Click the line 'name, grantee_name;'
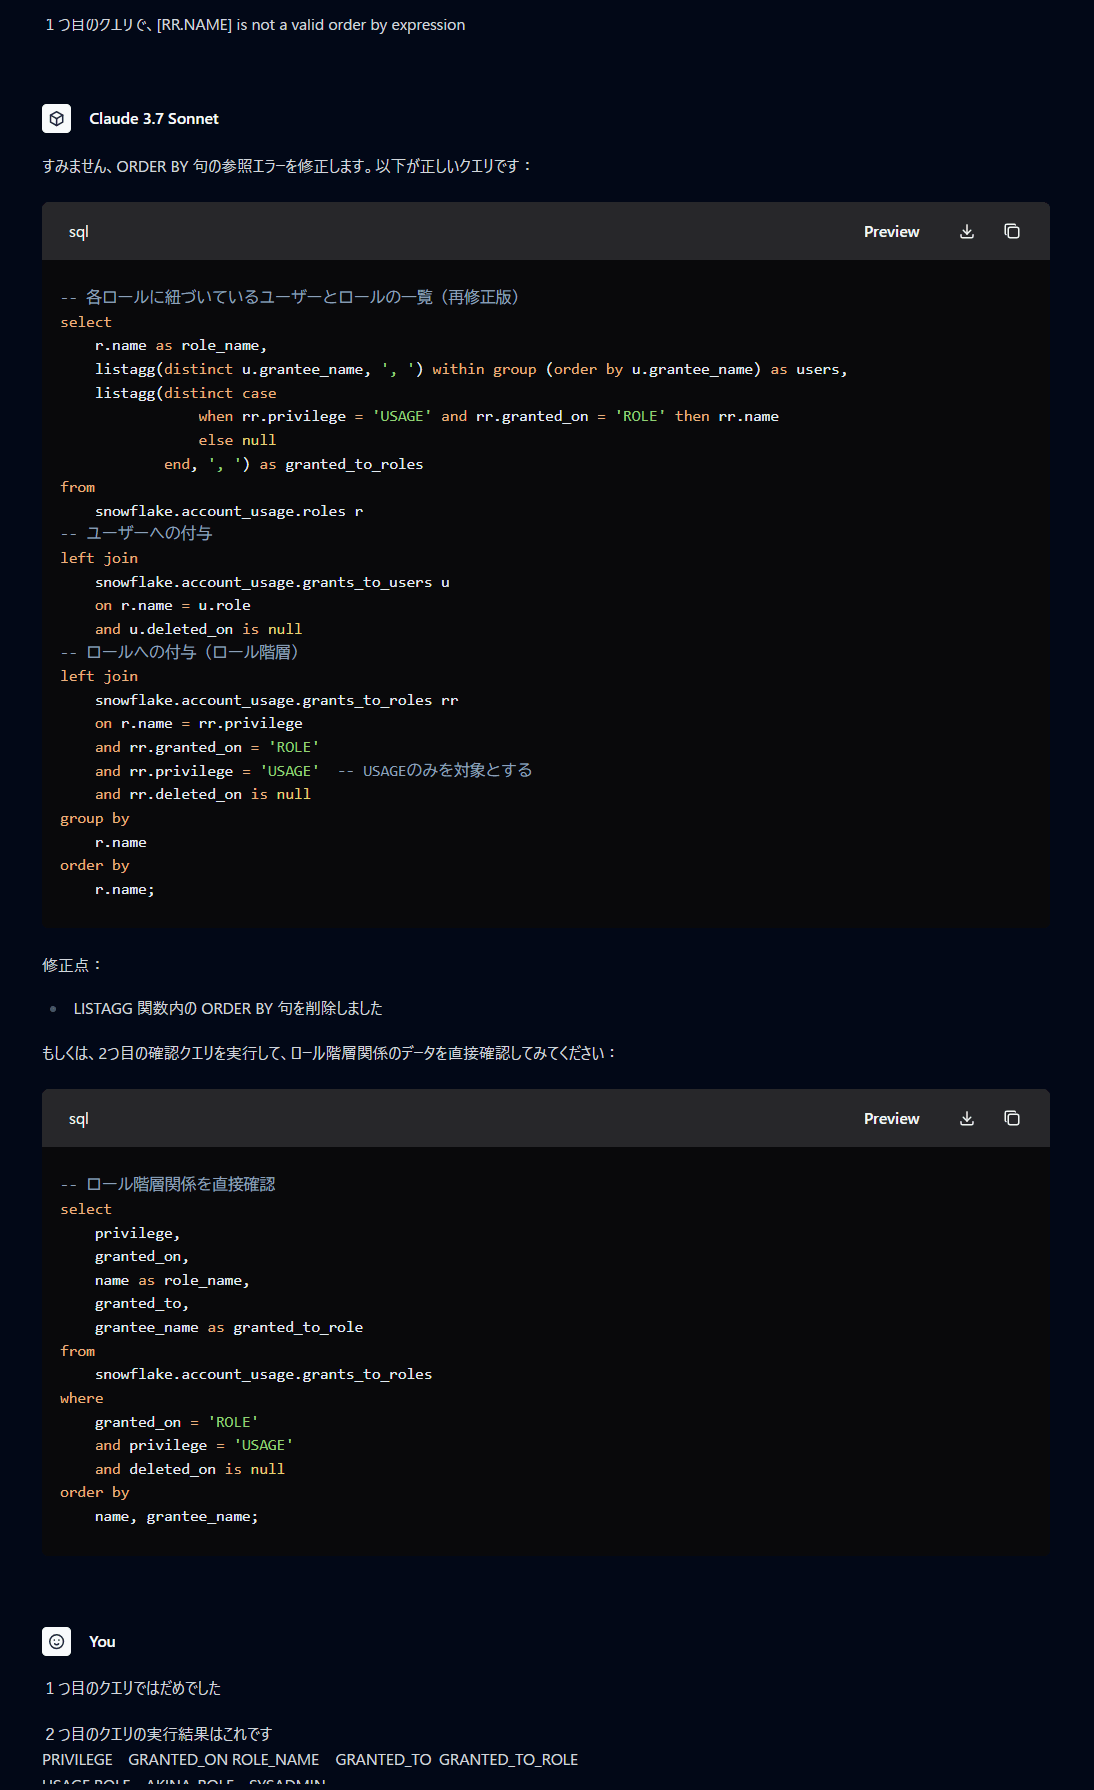 177,1516
